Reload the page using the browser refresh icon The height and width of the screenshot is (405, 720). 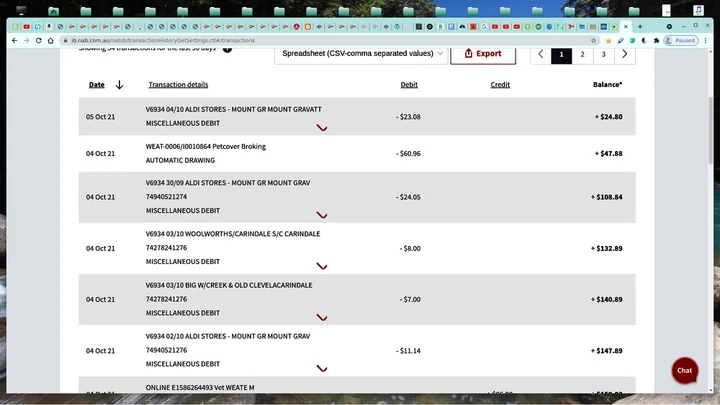48,41
